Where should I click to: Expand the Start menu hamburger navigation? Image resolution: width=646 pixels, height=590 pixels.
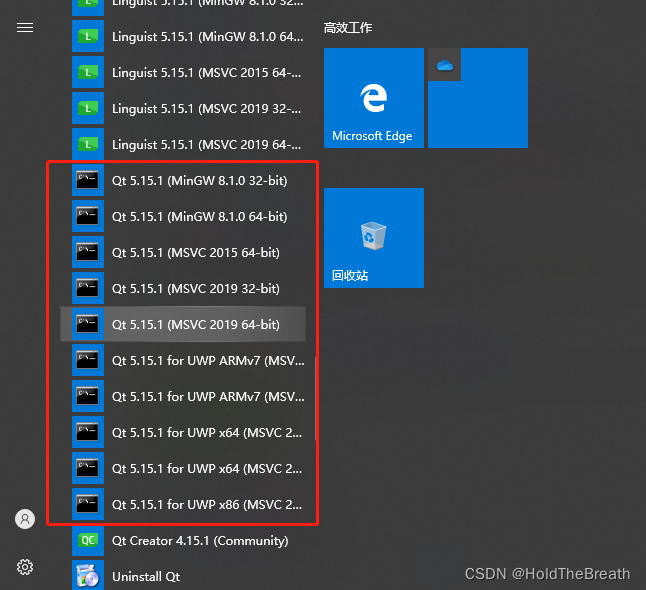click(x=25, y=28)
